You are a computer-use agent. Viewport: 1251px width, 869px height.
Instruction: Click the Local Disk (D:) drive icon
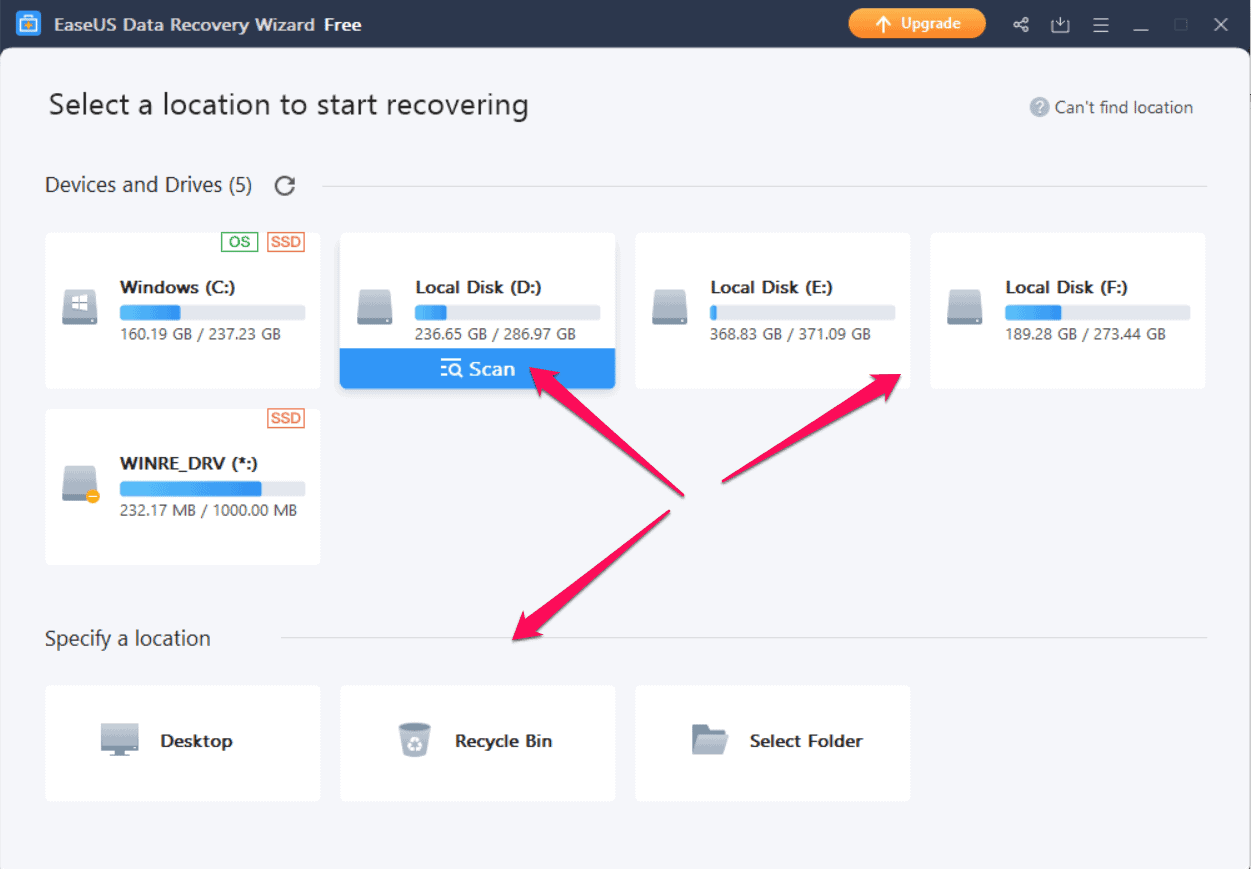coord(375,306)
